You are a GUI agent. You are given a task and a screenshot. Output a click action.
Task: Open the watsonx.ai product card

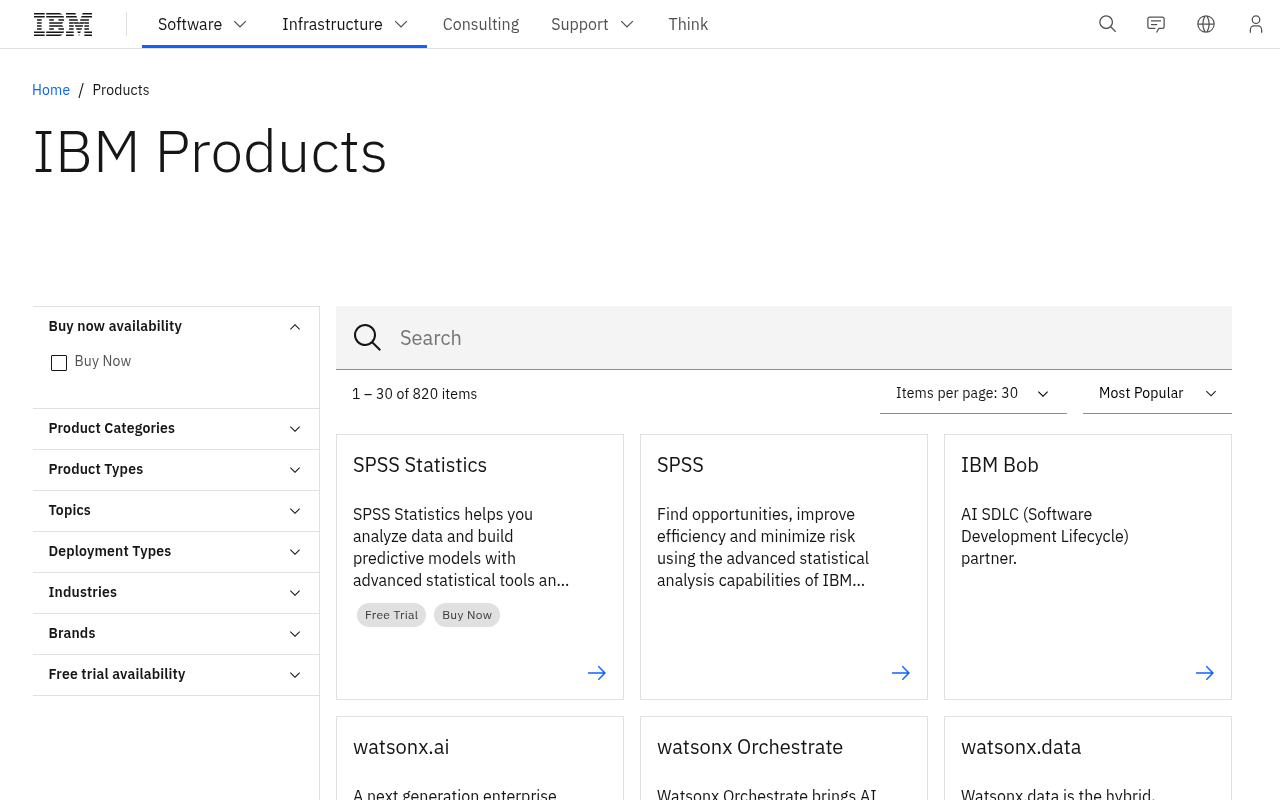480,758
